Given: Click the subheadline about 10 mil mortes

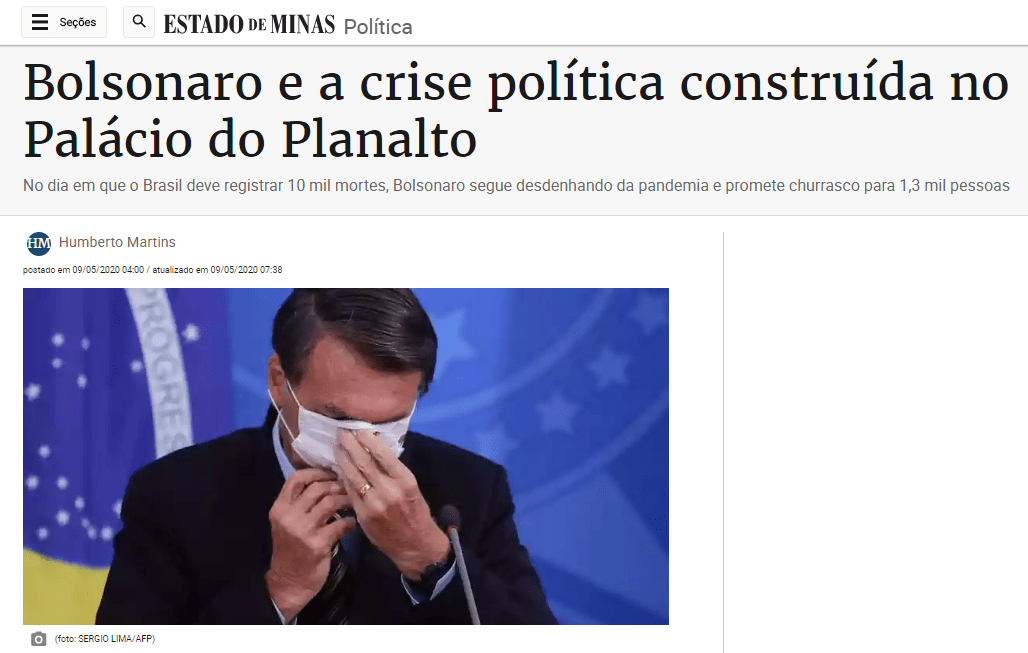Looking at the screenshot, I should (516, 186).
